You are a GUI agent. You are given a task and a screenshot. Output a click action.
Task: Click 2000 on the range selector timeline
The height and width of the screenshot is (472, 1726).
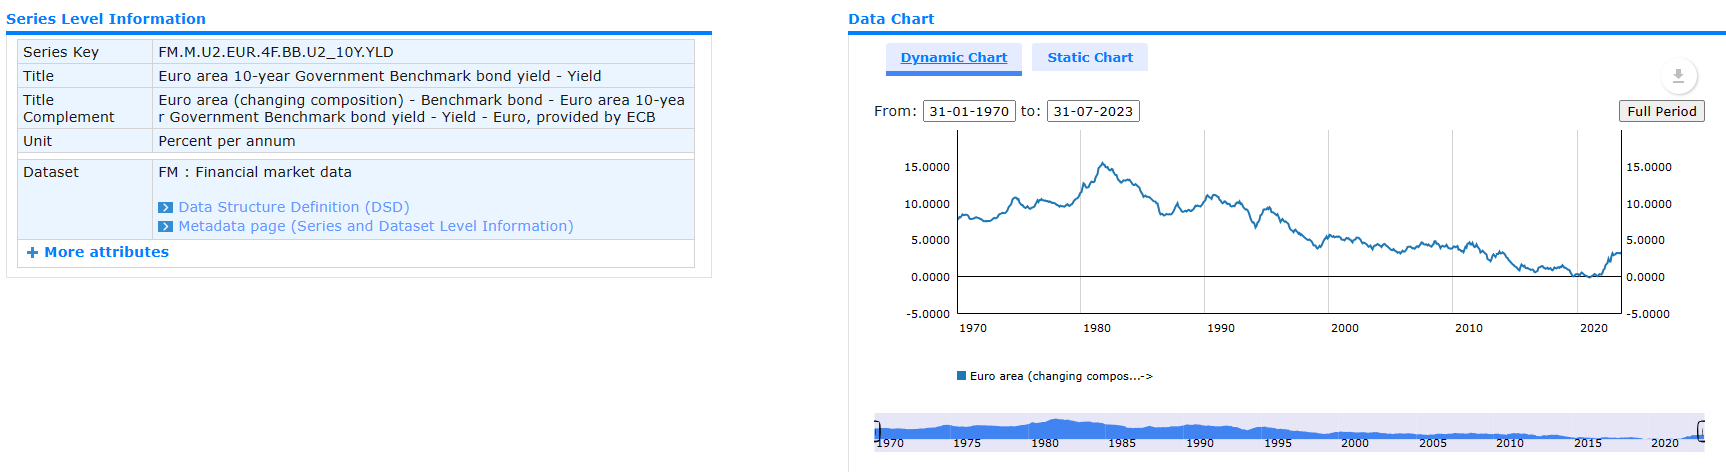click(1355, 443)
